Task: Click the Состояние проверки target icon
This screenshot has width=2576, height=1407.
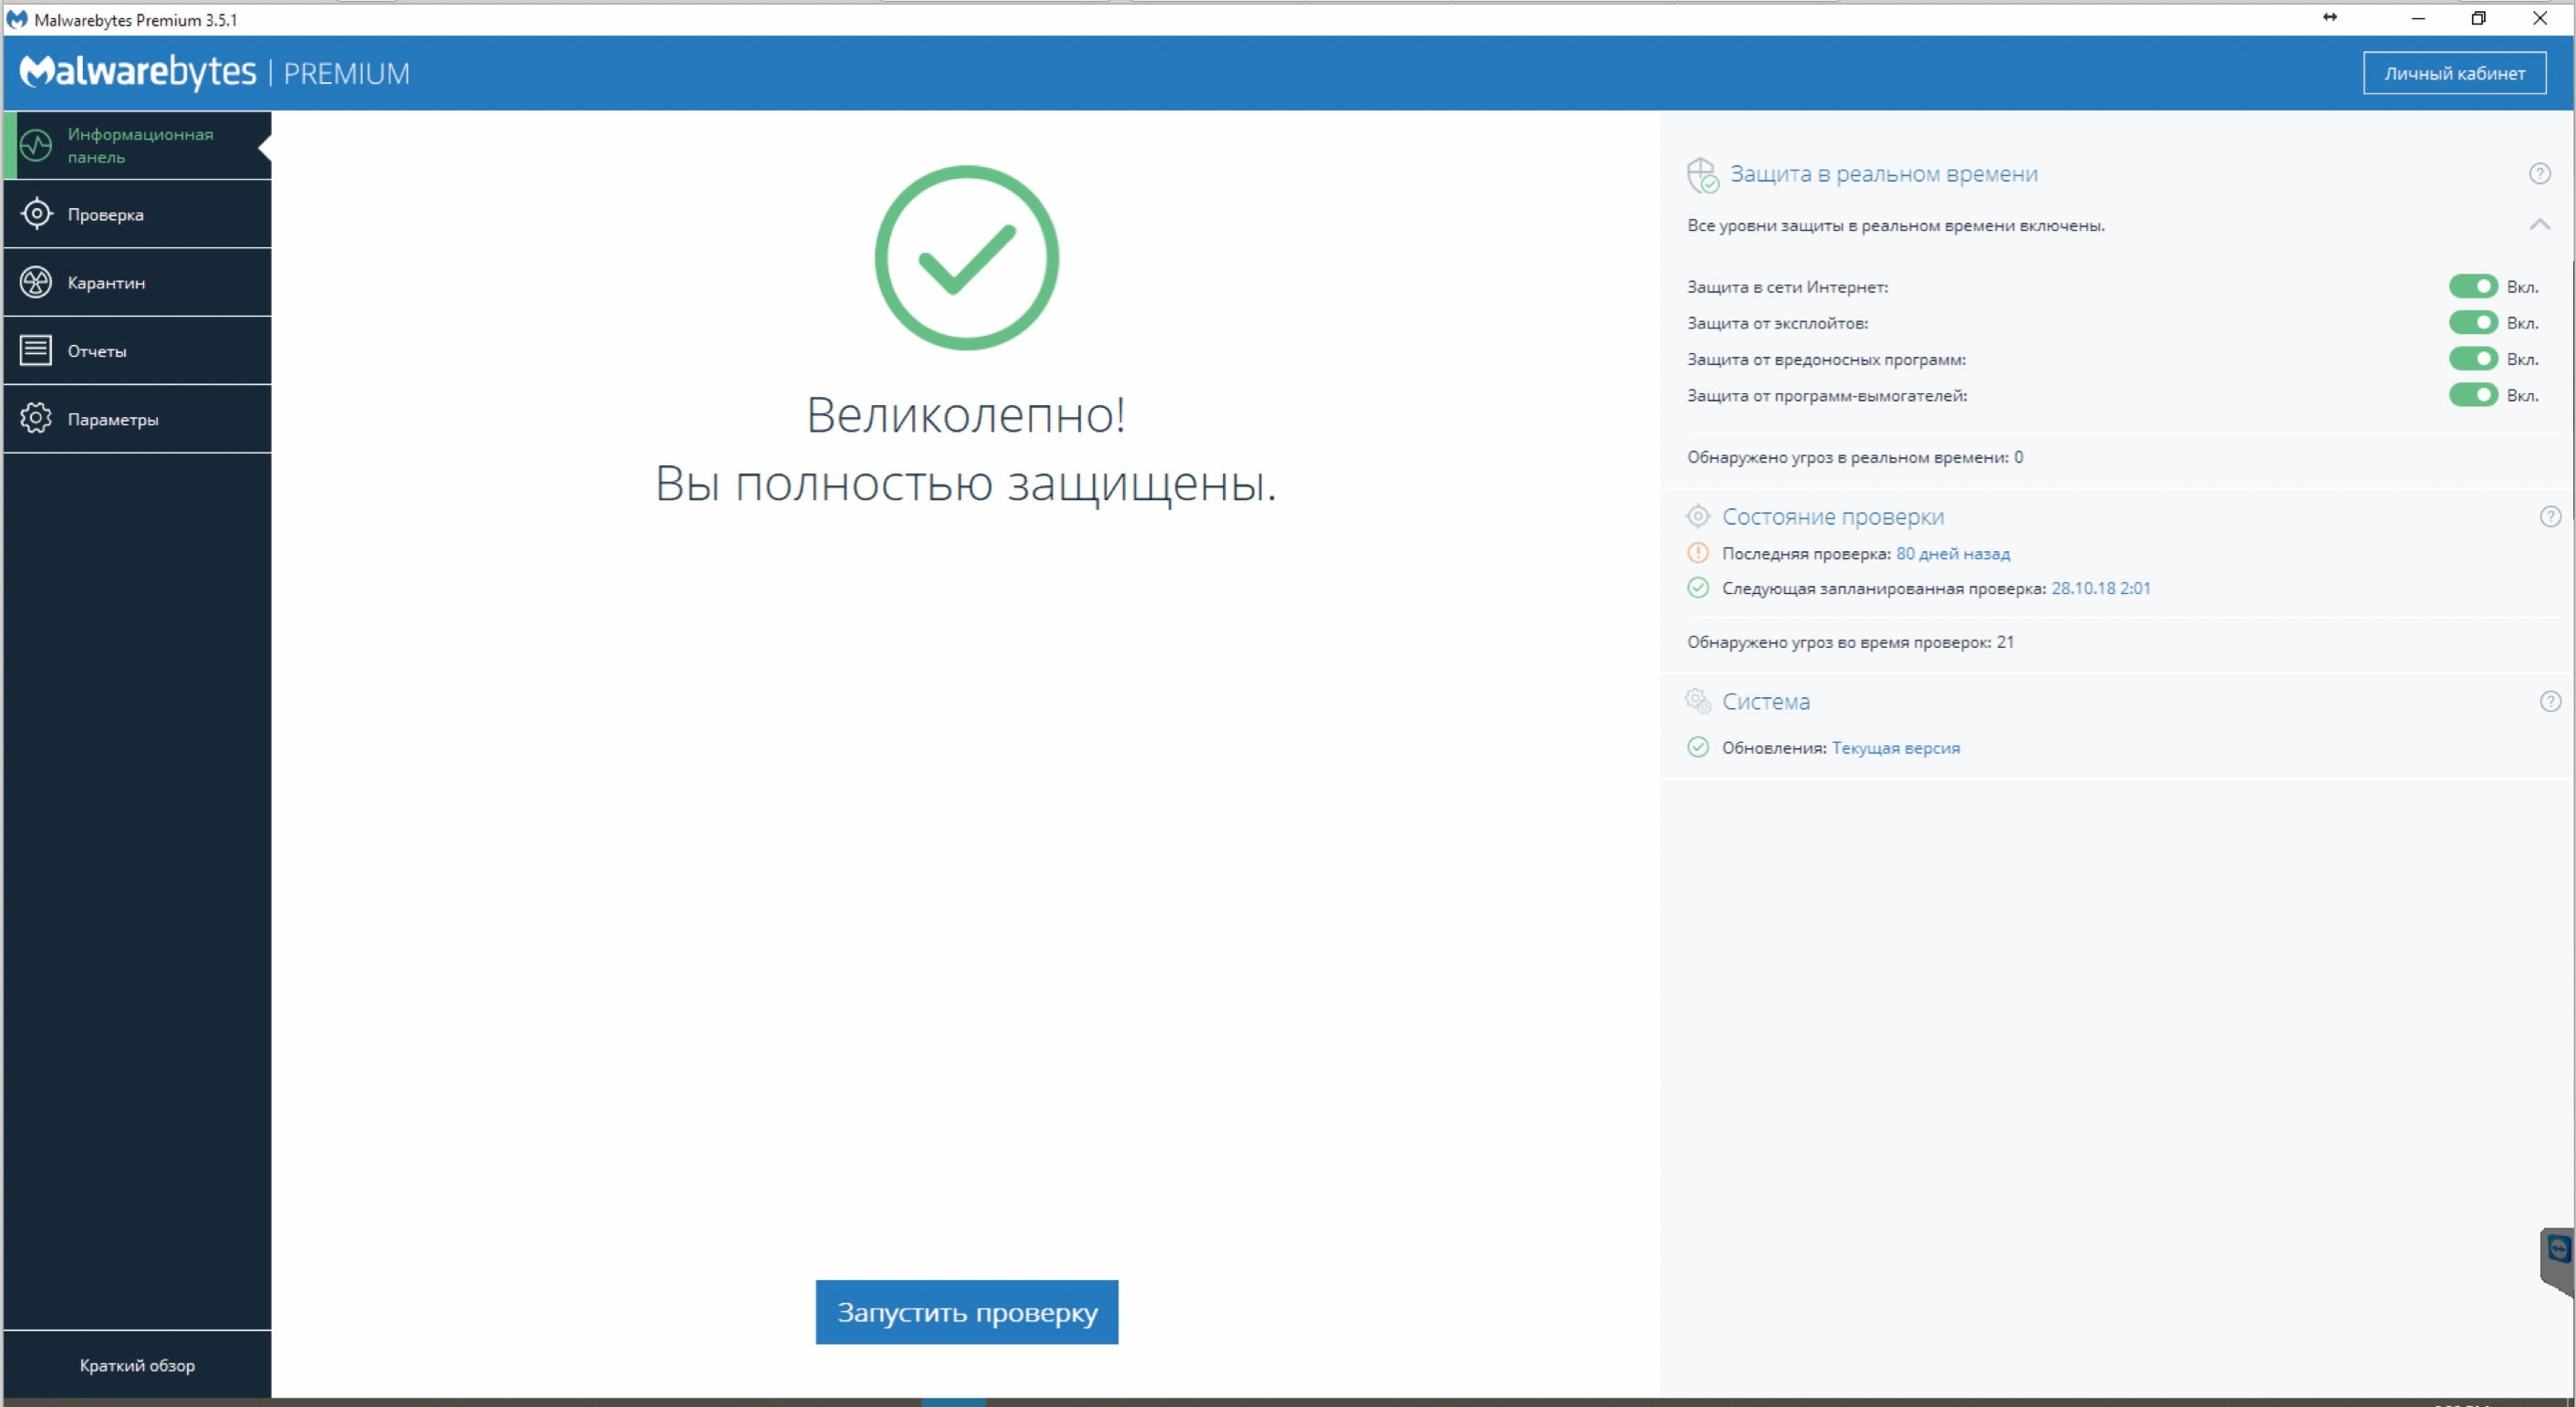Action: [x=1698, y=516]
